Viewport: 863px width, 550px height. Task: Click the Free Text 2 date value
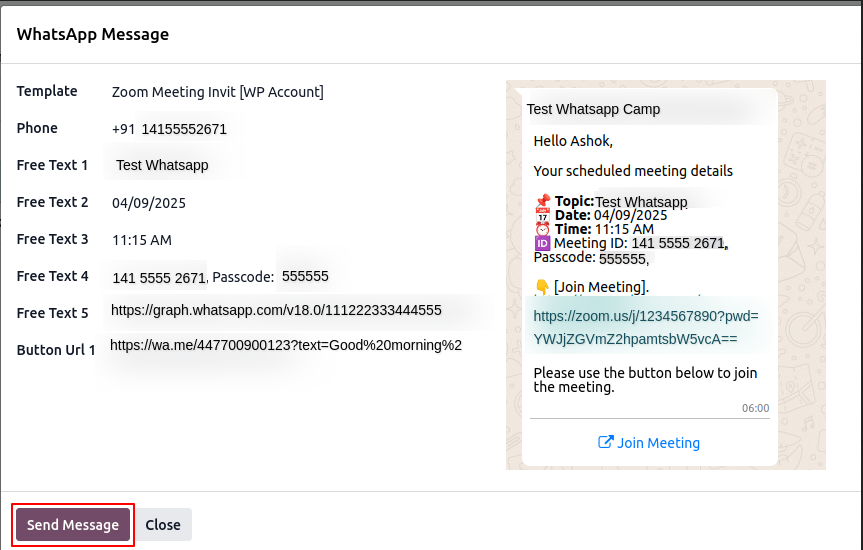pyautogui.click(x=149, y=203)
